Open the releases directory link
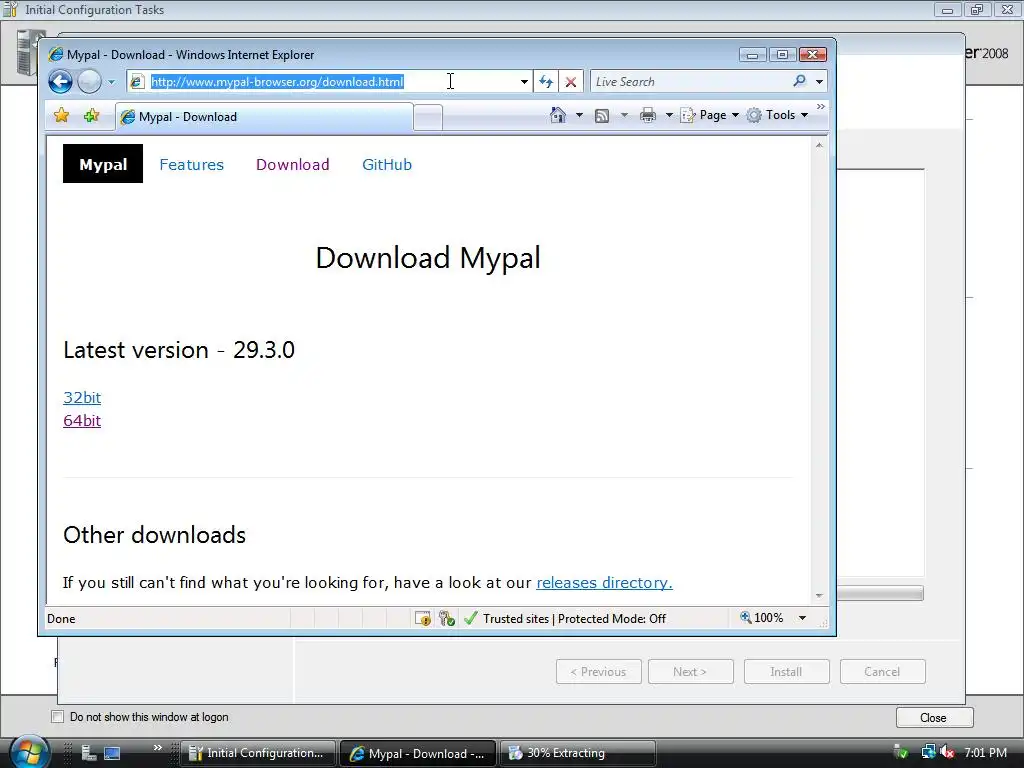This screenshot has width=1024, height=768. [604, 583]
